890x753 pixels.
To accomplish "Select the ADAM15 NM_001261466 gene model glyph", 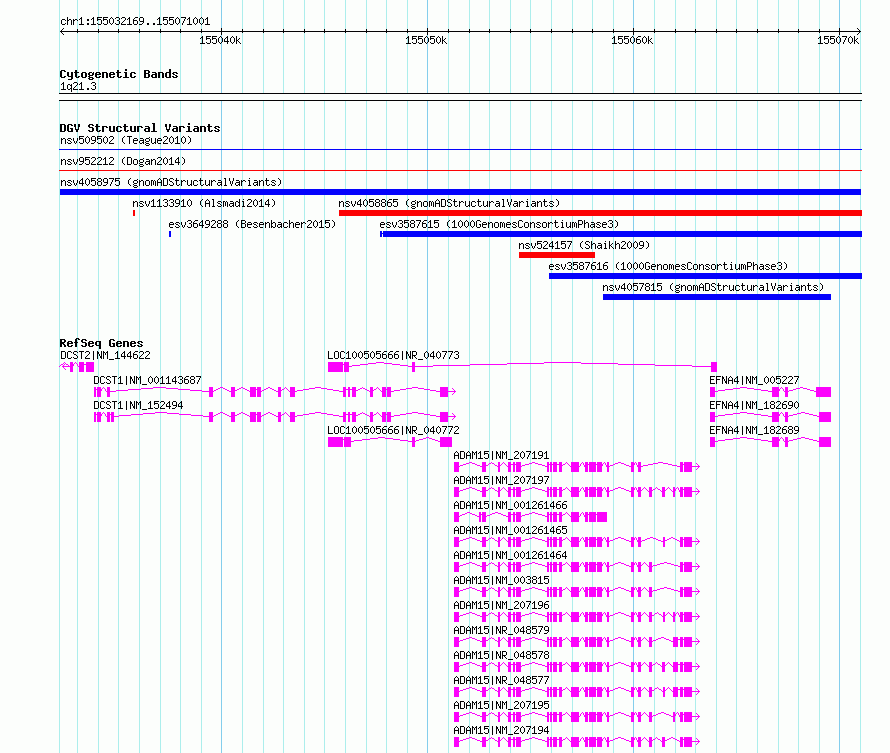I will click(530, 517).
